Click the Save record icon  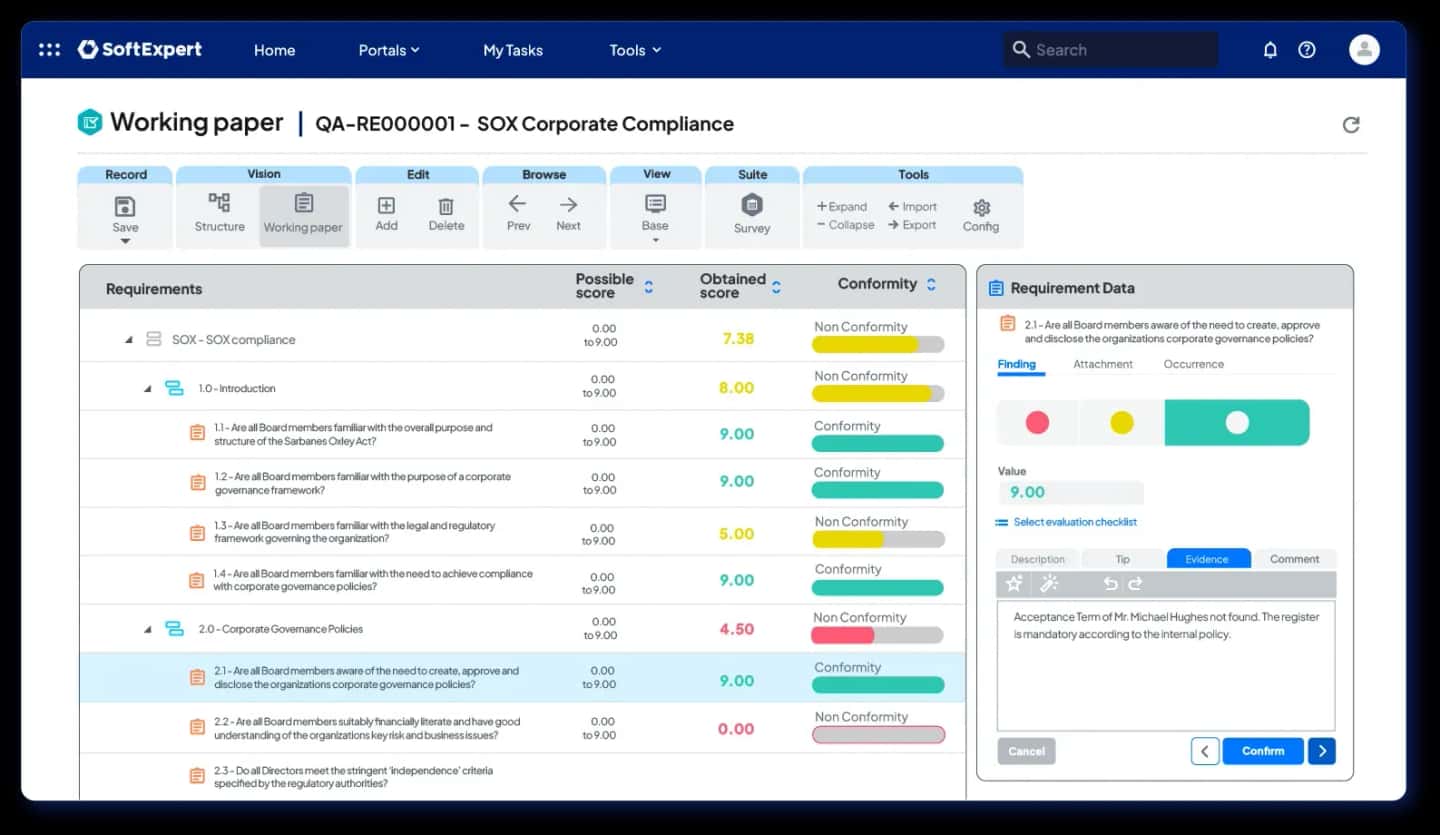(x=125, y=207)
